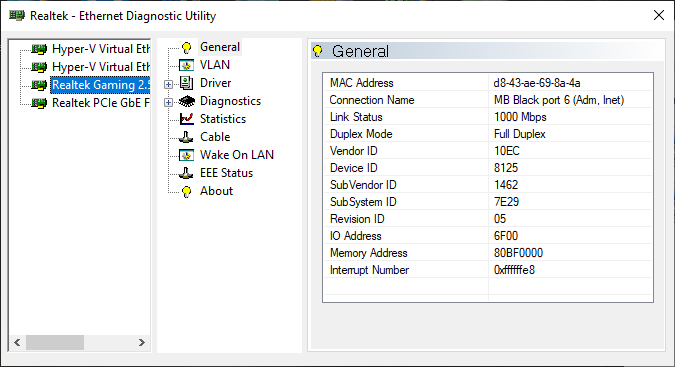Click the VLAN icon in the tree

pos(186,65)
